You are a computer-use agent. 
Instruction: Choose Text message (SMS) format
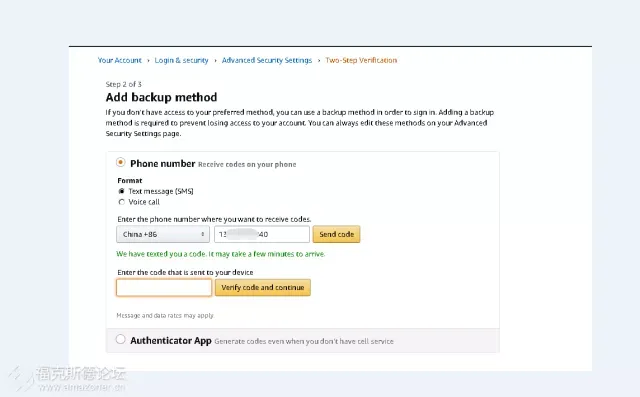click(x=122, y=191)
